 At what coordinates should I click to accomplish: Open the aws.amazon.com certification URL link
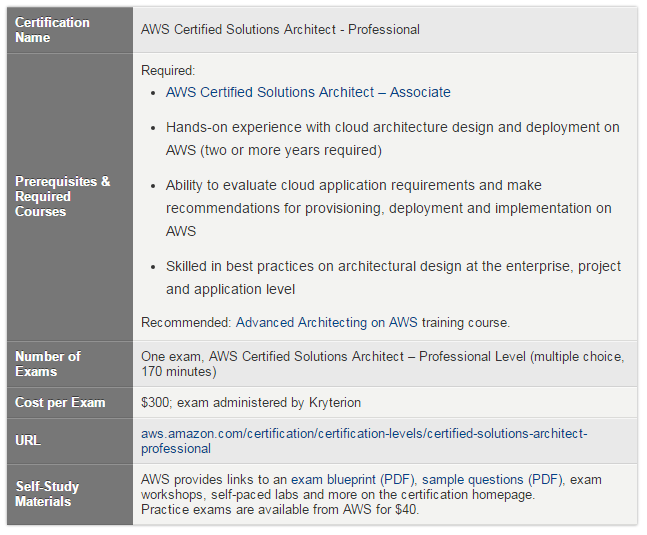tap(364, 441)
